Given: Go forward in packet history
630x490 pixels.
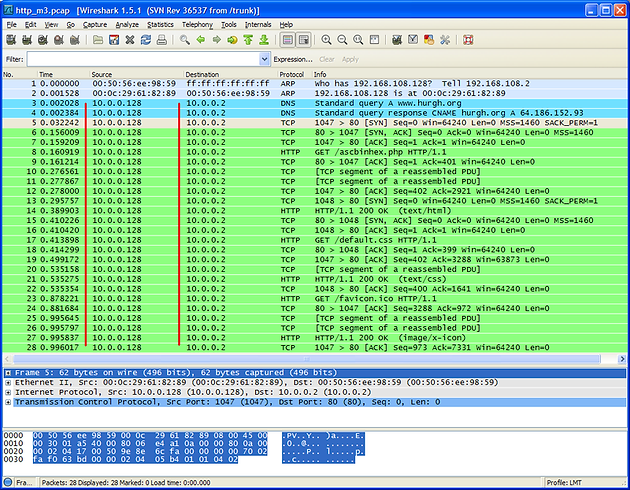Looking at the screenshot, I should coord(217,40).
